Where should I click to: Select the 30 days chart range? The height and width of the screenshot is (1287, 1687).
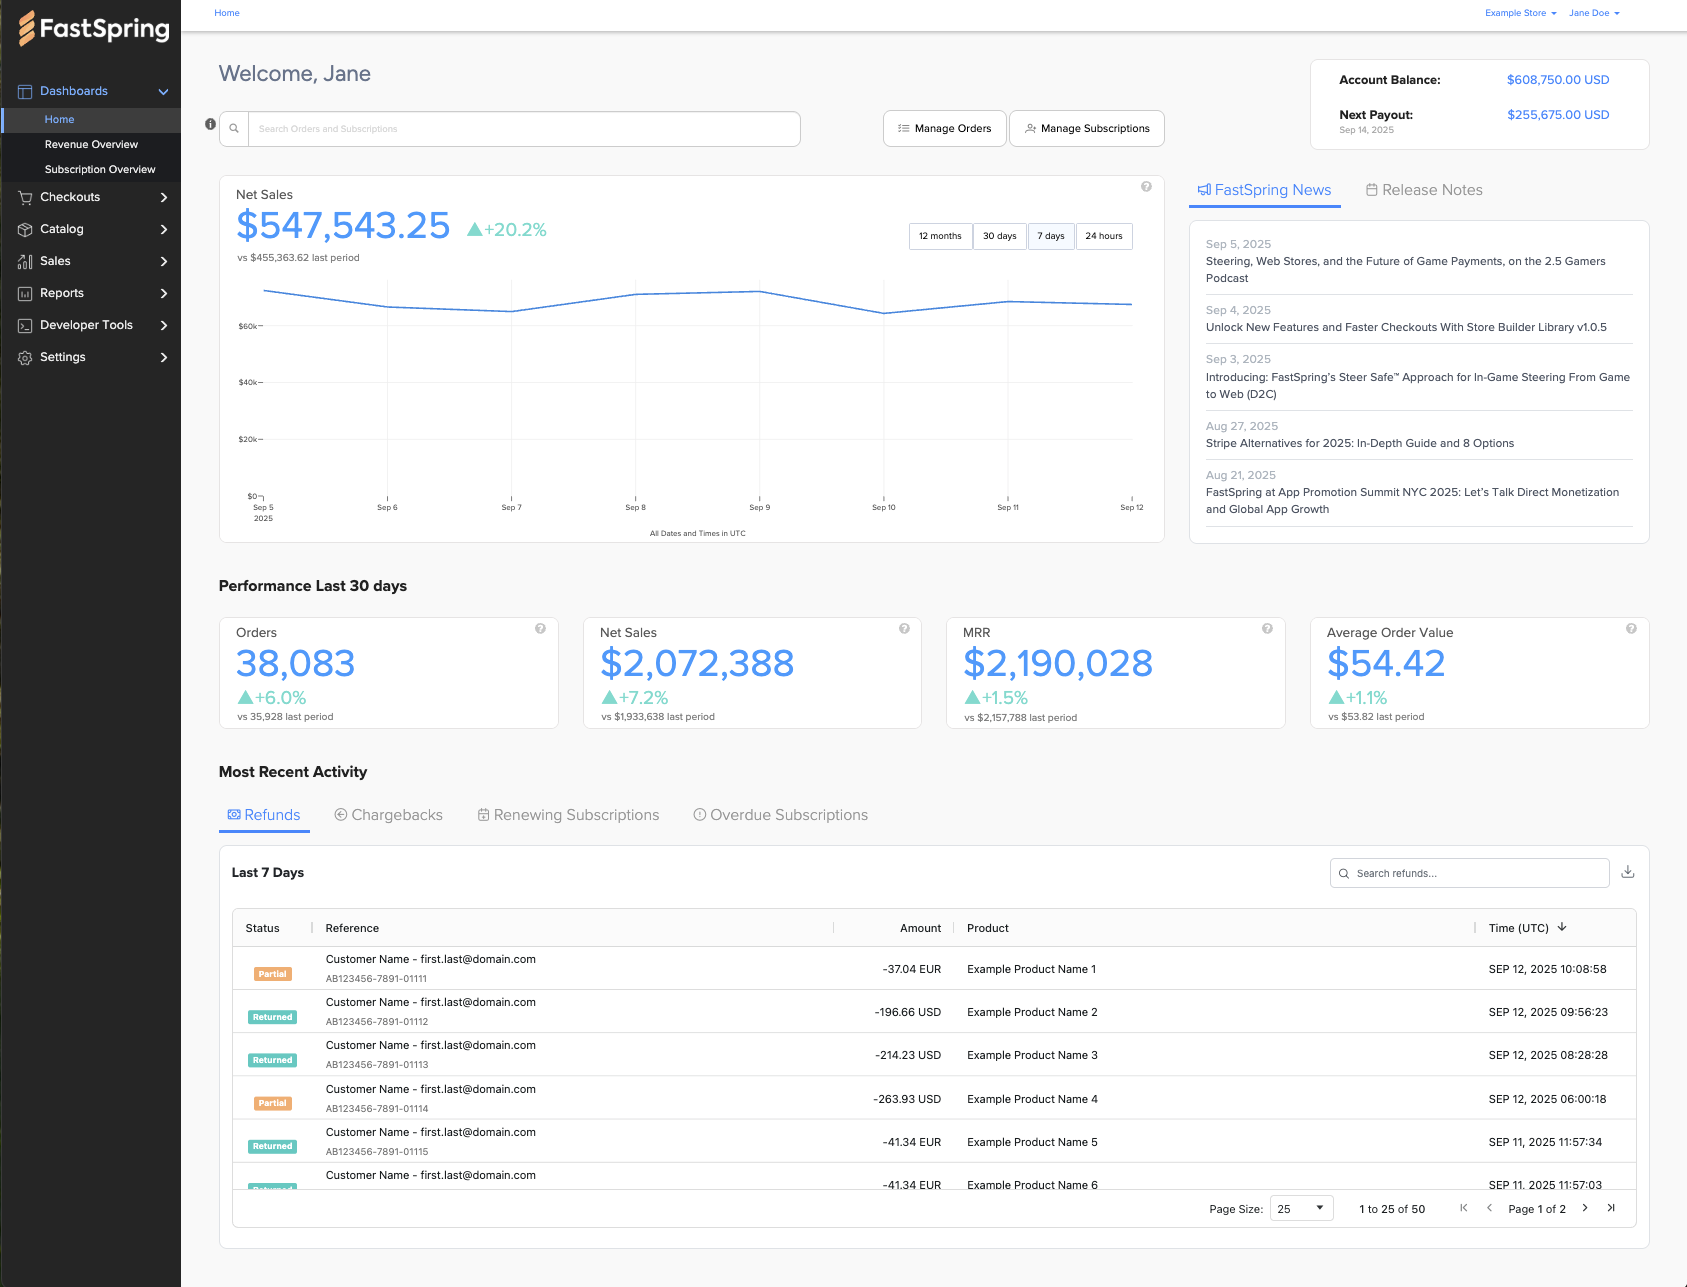coord(1000,236)
